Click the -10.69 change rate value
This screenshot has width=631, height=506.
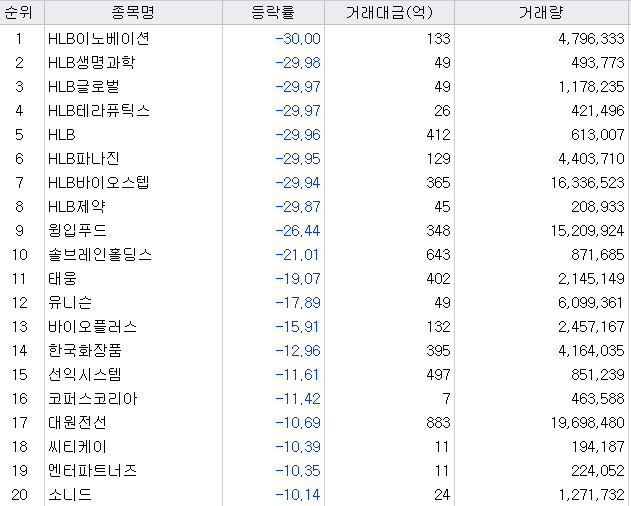click(298, 423)
